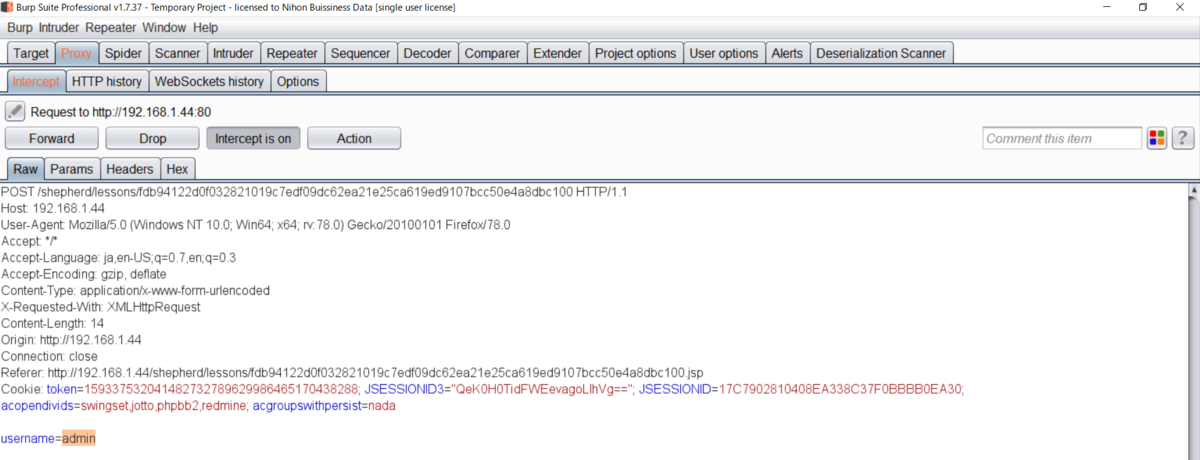Switch to the Target tab

pyautogui.click(x=31, y=53)
